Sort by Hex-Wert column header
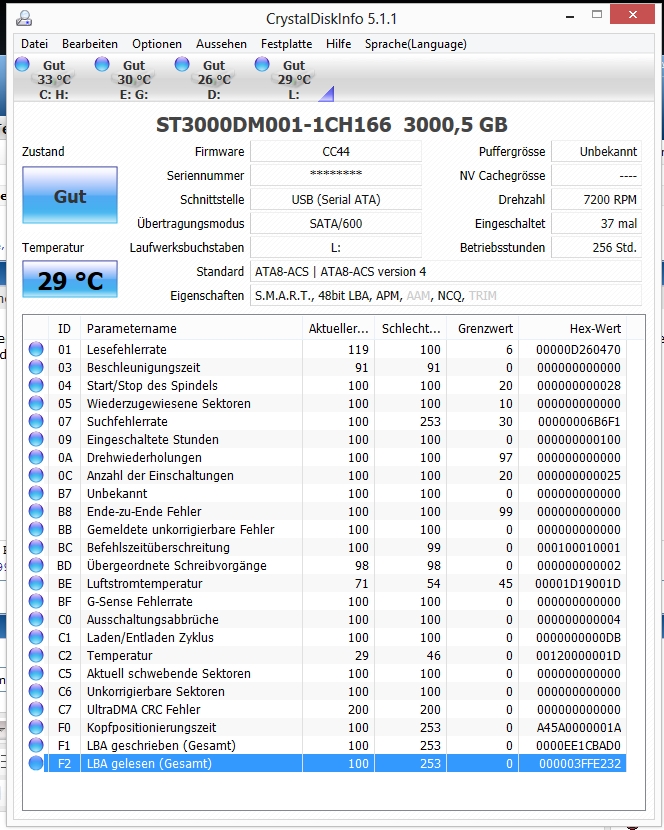Viewport: 664px width, 830px height. (x=572, y=328)
